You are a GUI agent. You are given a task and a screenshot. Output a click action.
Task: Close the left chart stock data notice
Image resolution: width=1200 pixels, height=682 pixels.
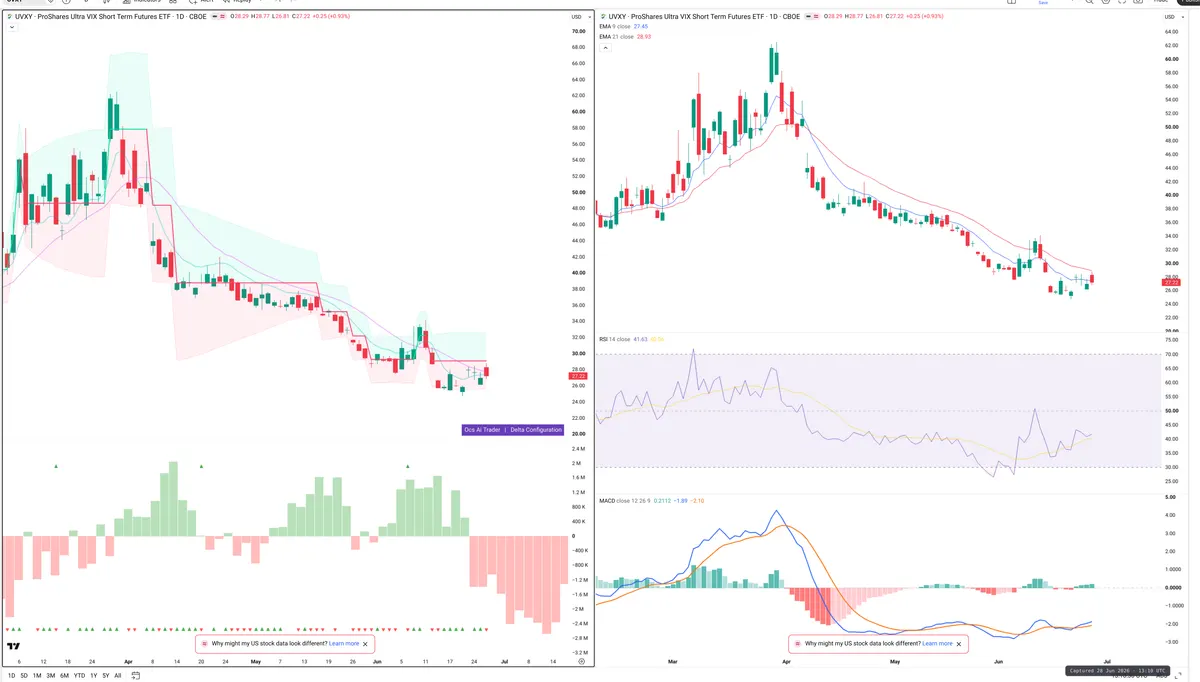tap(365, 644)
